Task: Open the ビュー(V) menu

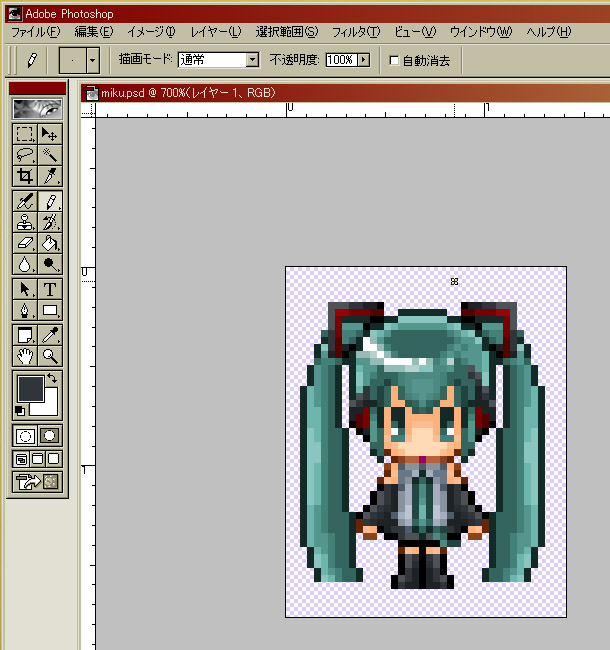Action: 415,32
